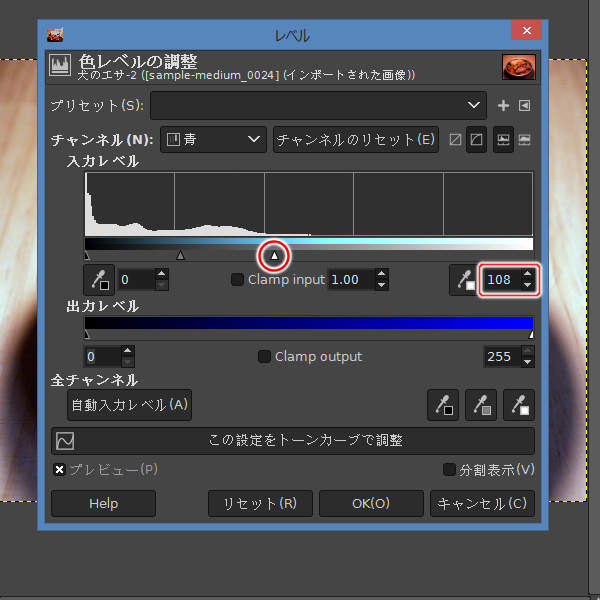Select perceptual adjustment icon
Viewport: 600px width, 600px height.
coord(476,139)
